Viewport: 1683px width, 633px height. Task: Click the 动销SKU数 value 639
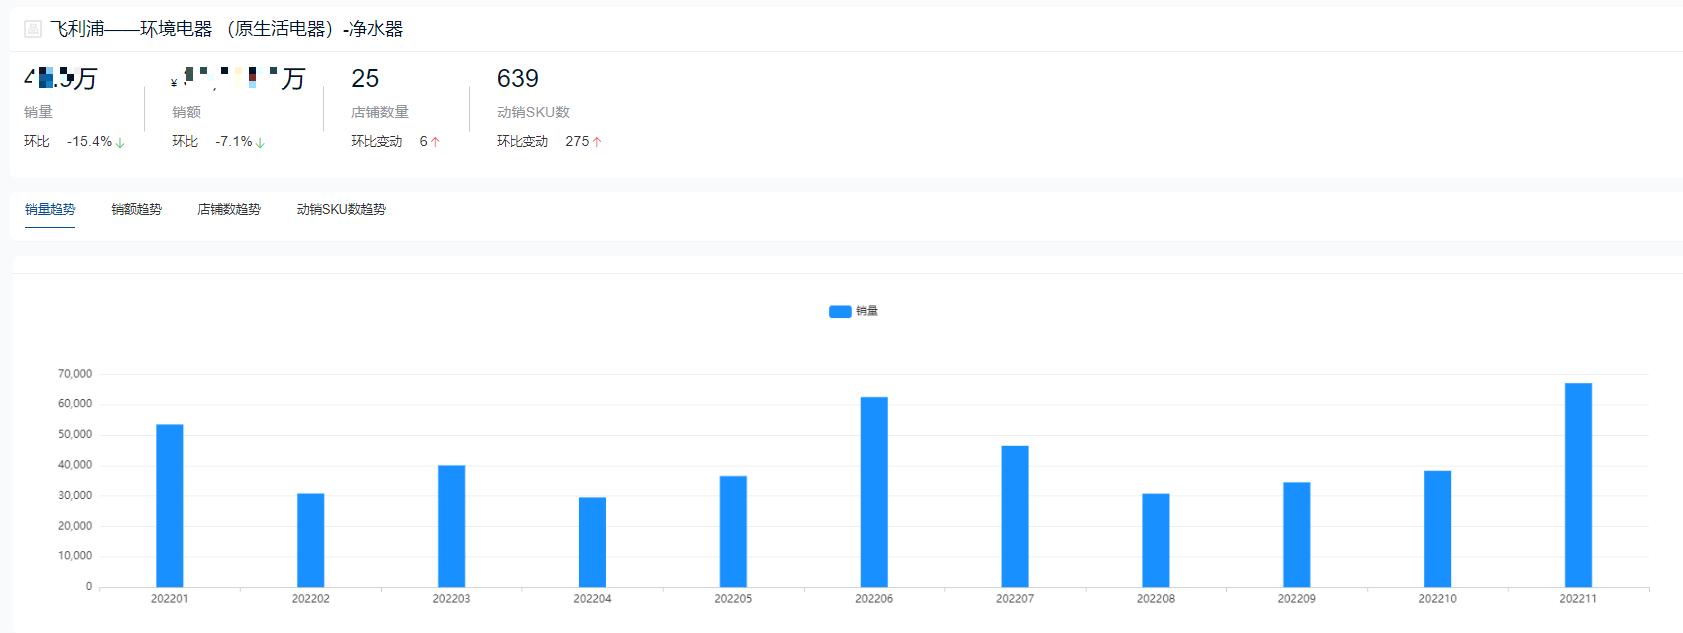[x=518, y=78]
